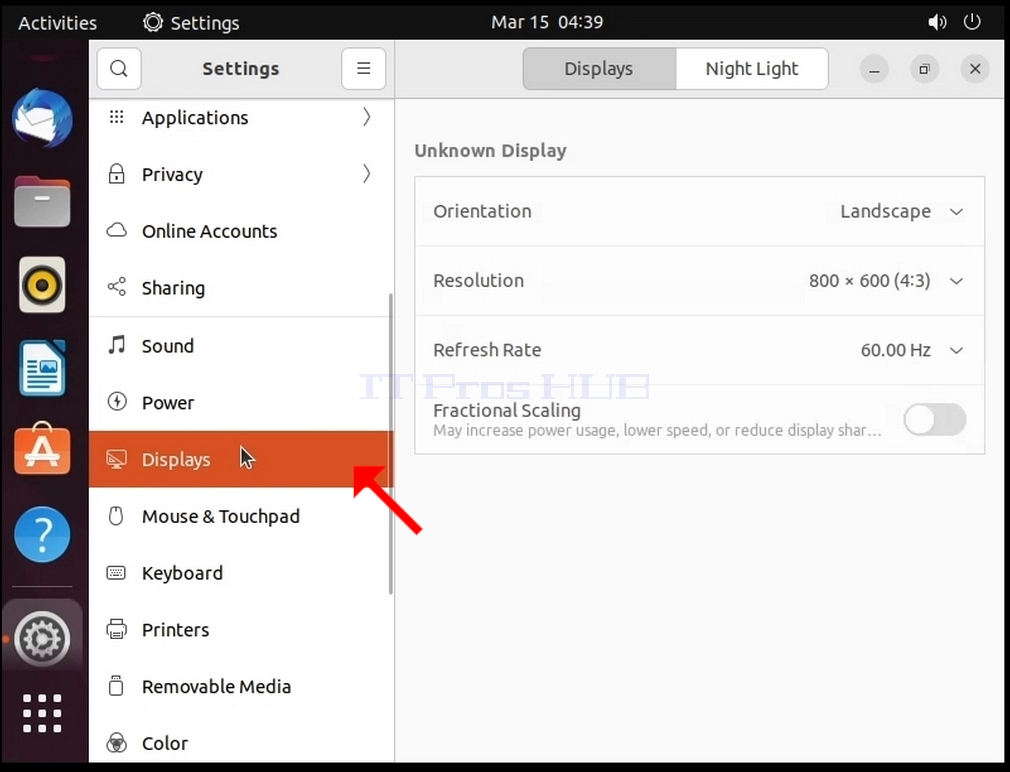Click the Applications grid icon in sidebar
Screen dimensions: 1010x772
pyautogui.click(x=117, y=117)
